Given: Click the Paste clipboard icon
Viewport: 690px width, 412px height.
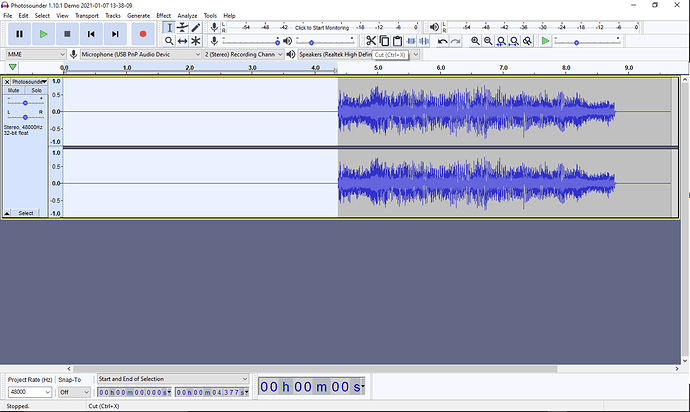Looking at the screenshot, I should [x=397, y=41].
